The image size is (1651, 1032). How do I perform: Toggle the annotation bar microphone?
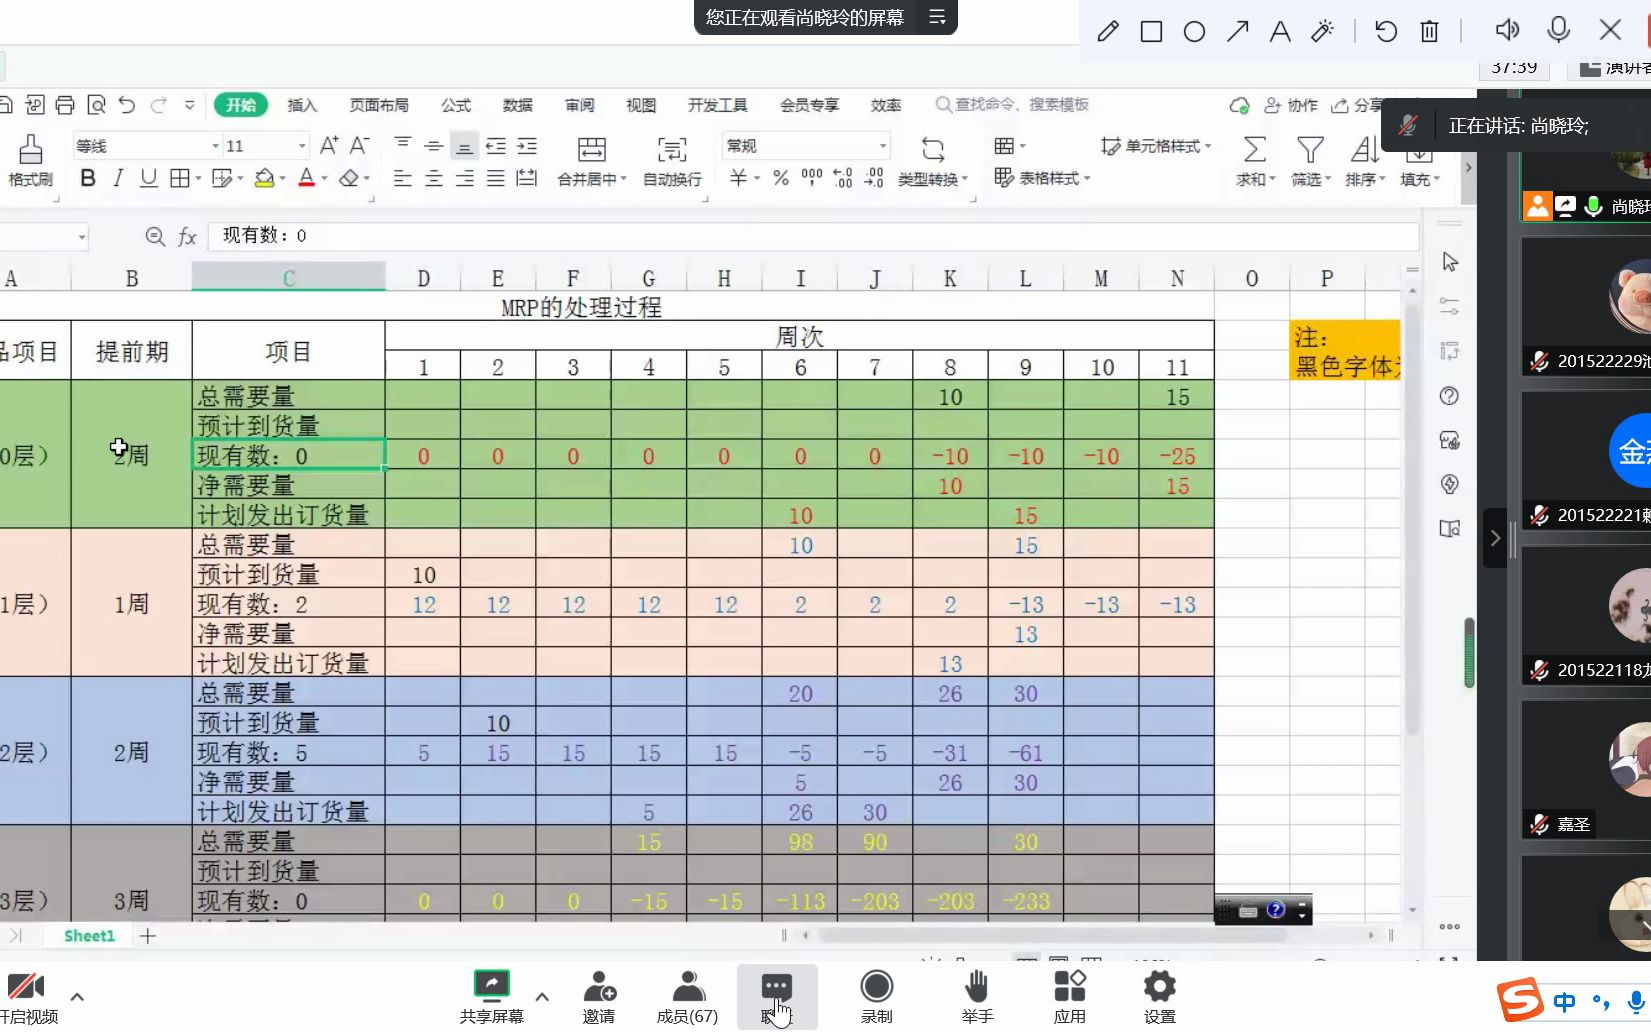[1558, 30]
